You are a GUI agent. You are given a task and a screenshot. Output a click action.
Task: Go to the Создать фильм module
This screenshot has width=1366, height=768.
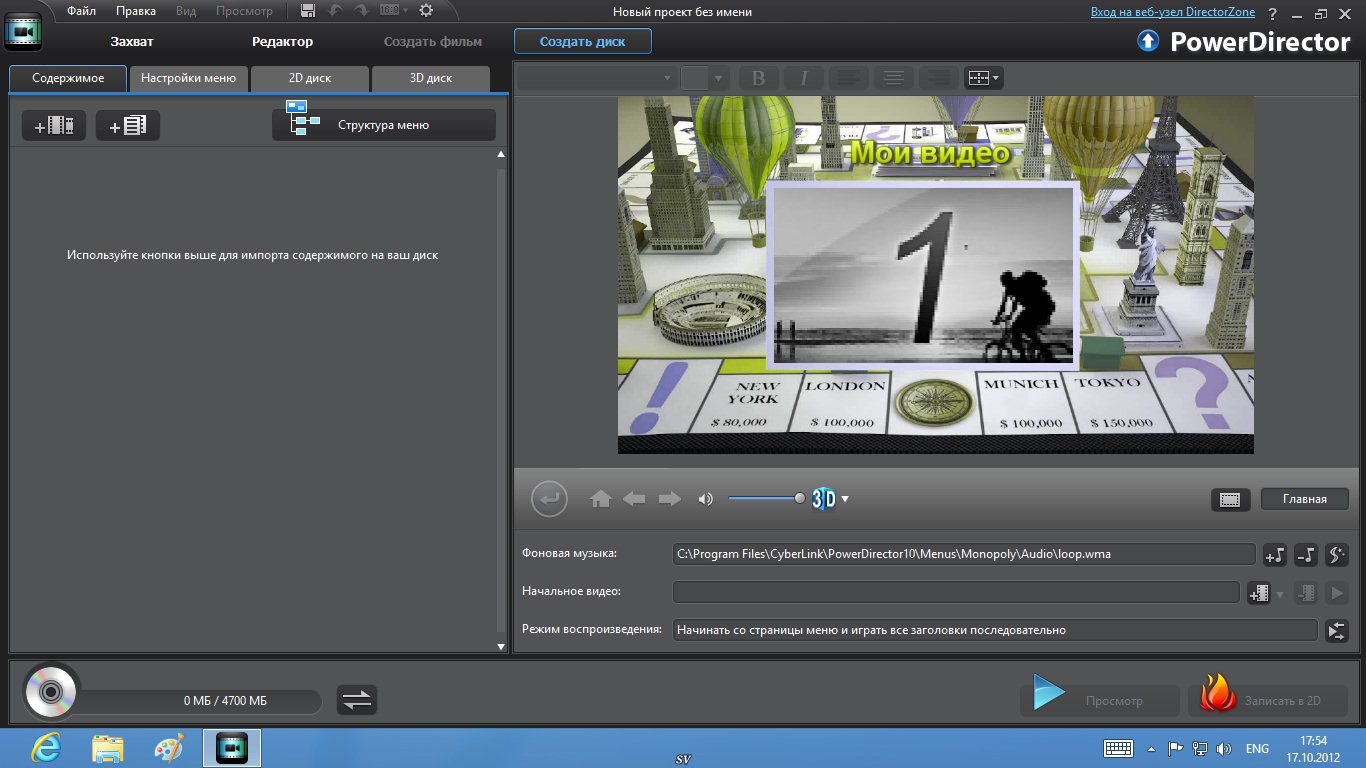(x=433, y=41)
